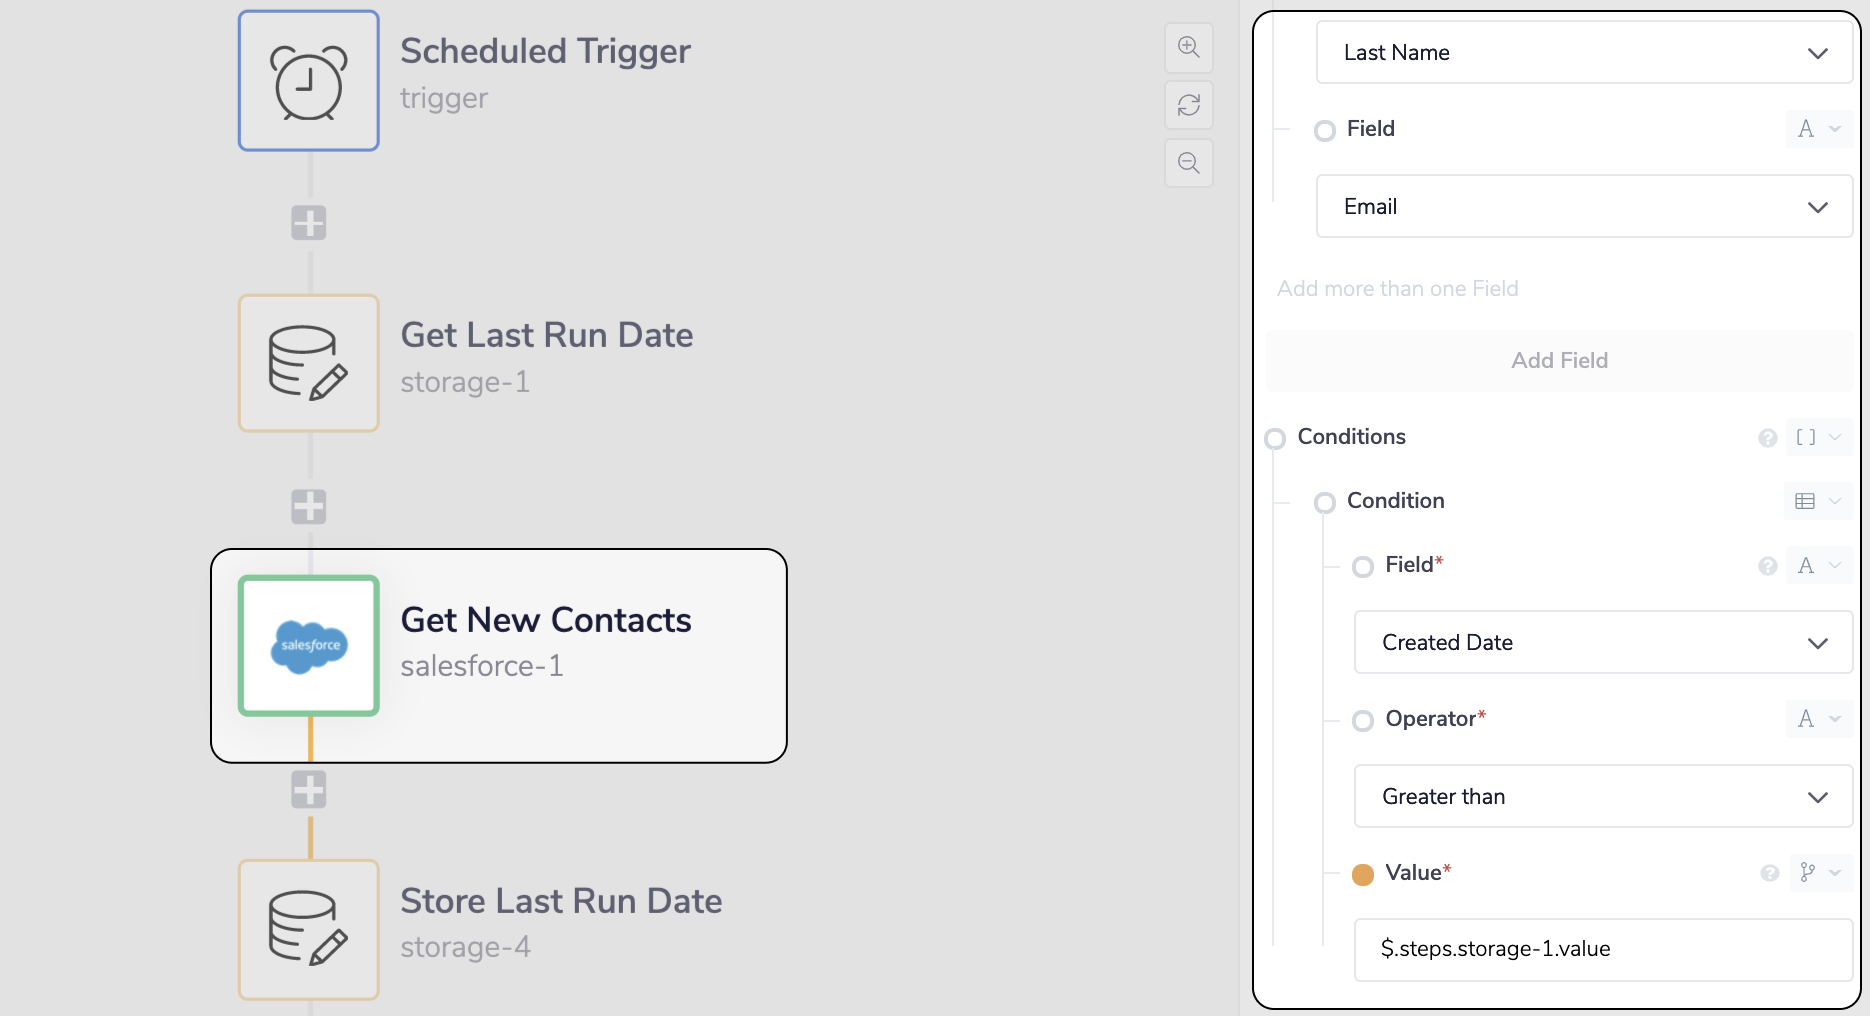This screenshot has height=1016, width=1870.
Task: Open the Greater than operator dropdown
Action: coord(1601,796)
